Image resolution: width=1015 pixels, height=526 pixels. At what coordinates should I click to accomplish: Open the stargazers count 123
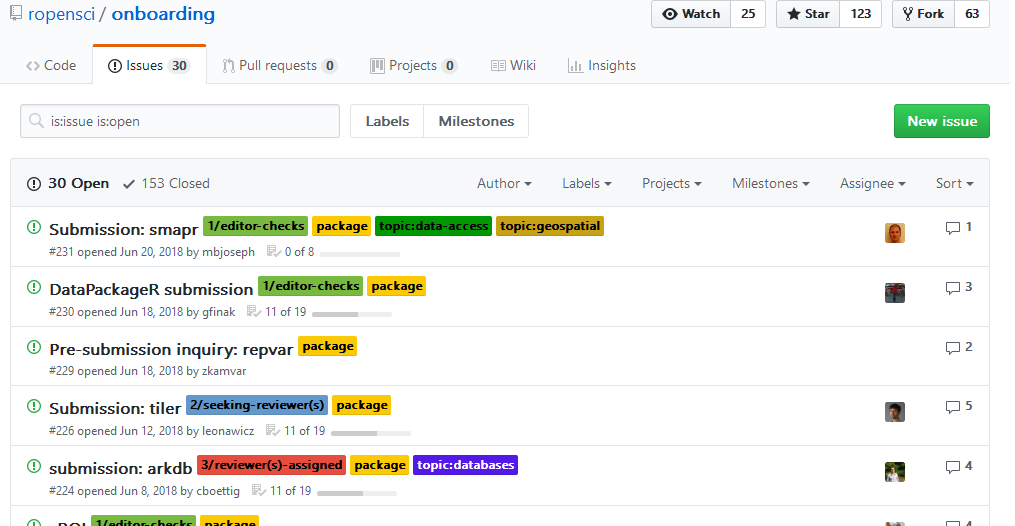(861, 14)
